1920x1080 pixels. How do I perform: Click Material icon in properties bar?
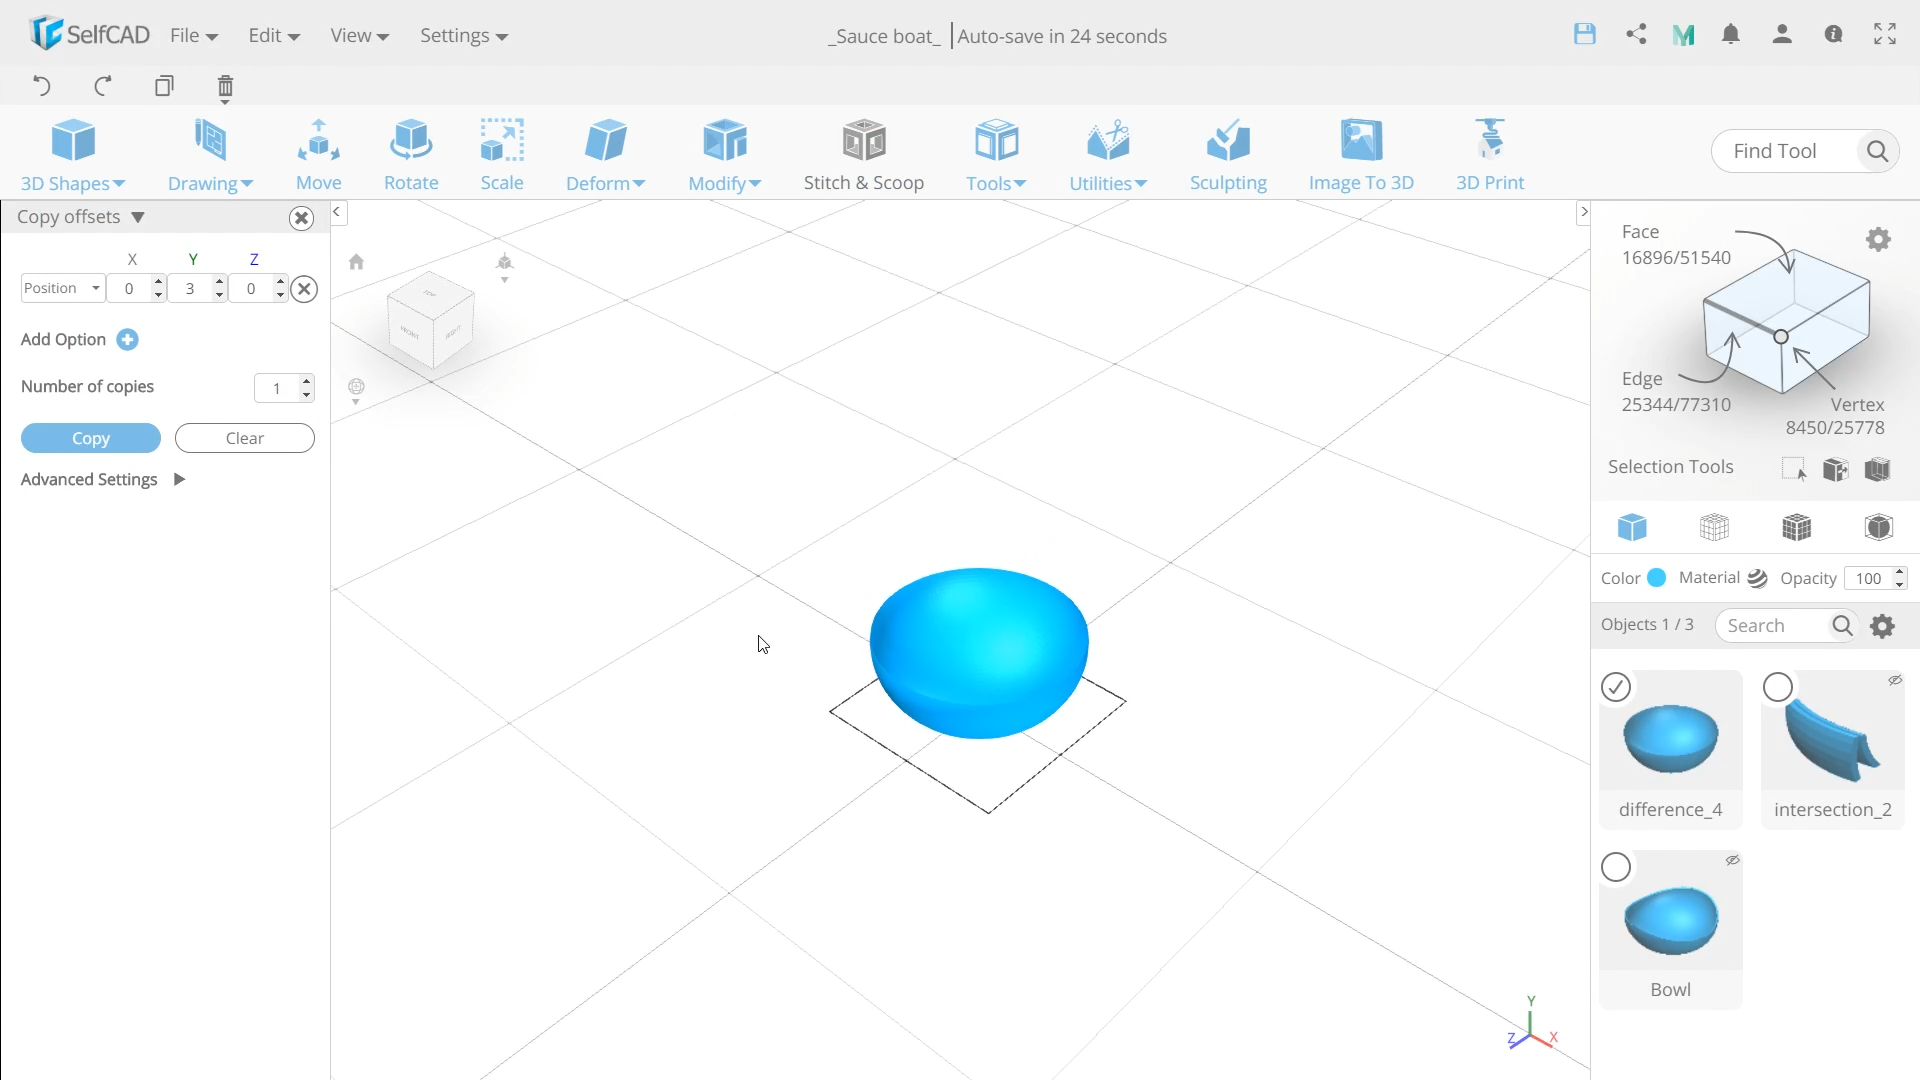tap(1757, 578)
